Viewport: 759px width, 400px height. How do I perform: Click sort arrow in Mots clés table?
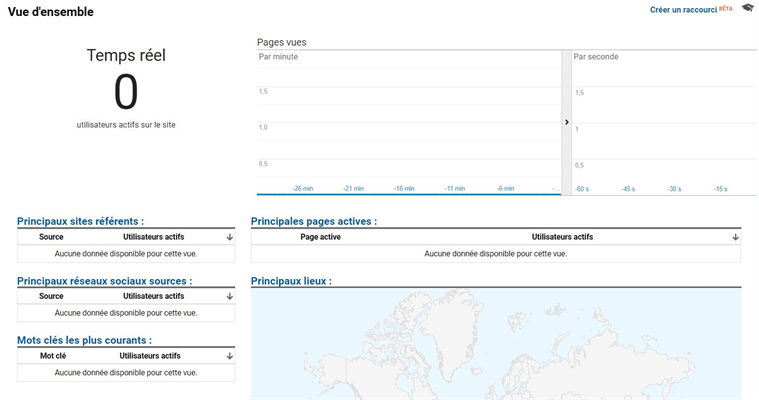pos(229,355)
